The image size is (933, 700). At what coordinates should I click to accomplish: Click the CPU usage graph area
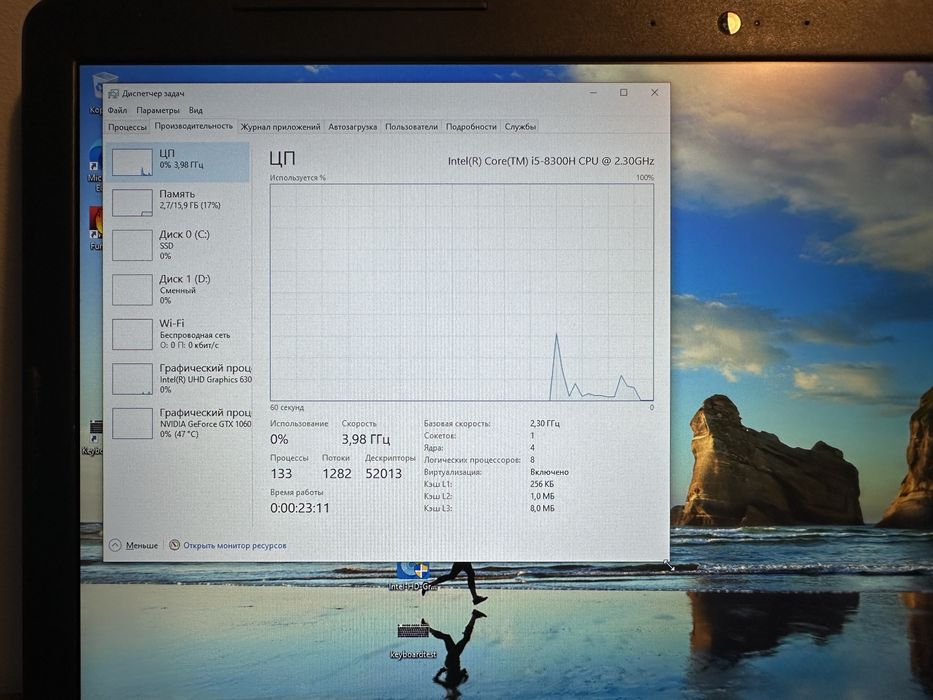coord(462,292)
